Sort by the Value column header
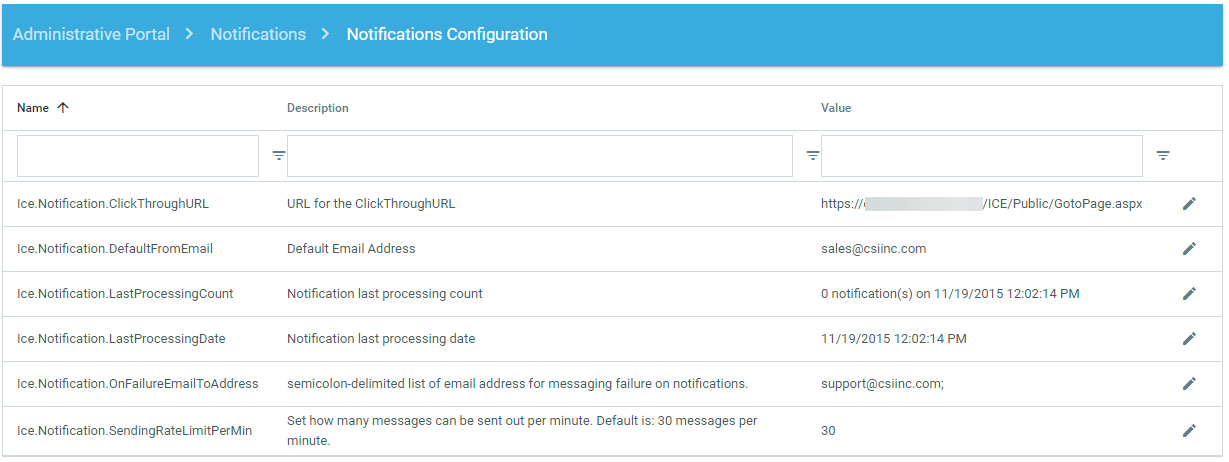Viewport: 1229px width, 462px height. [x=836, y=108]
